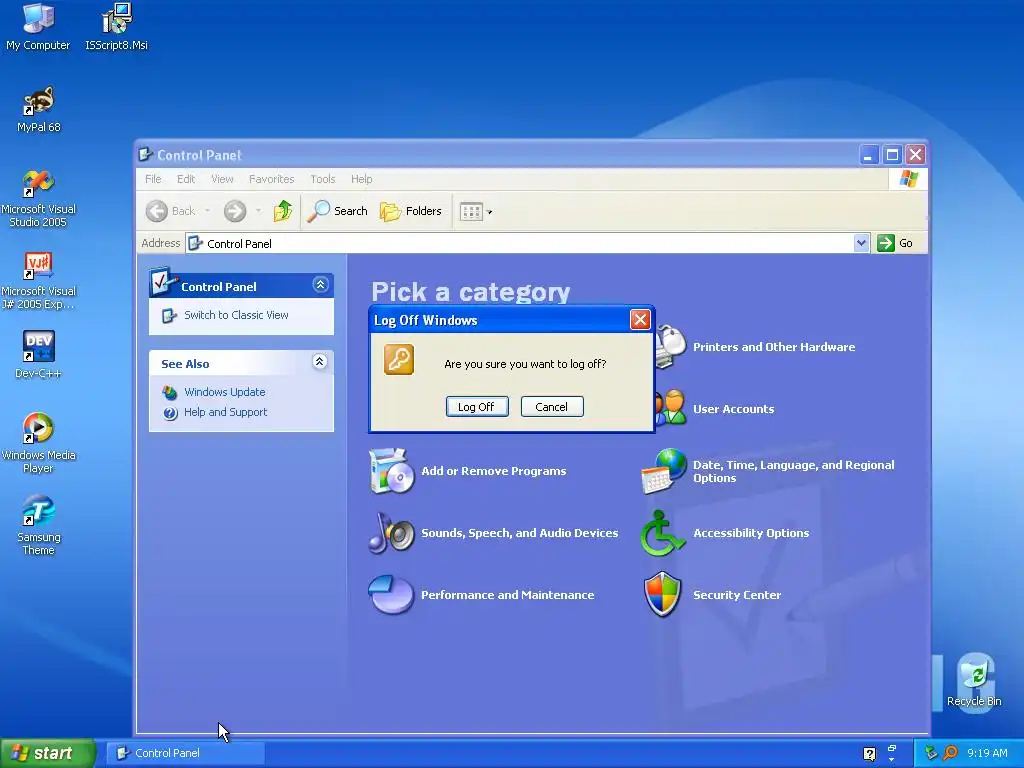The height and width of the screenshot is (768, 1024).
Task: Collapse the Control Panel sidebar section
Action: click(320, 285)
